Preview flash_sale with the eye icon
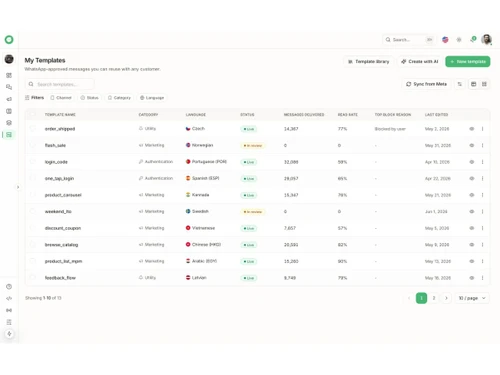This screenshot has height=375, width=500. point(472,145)
